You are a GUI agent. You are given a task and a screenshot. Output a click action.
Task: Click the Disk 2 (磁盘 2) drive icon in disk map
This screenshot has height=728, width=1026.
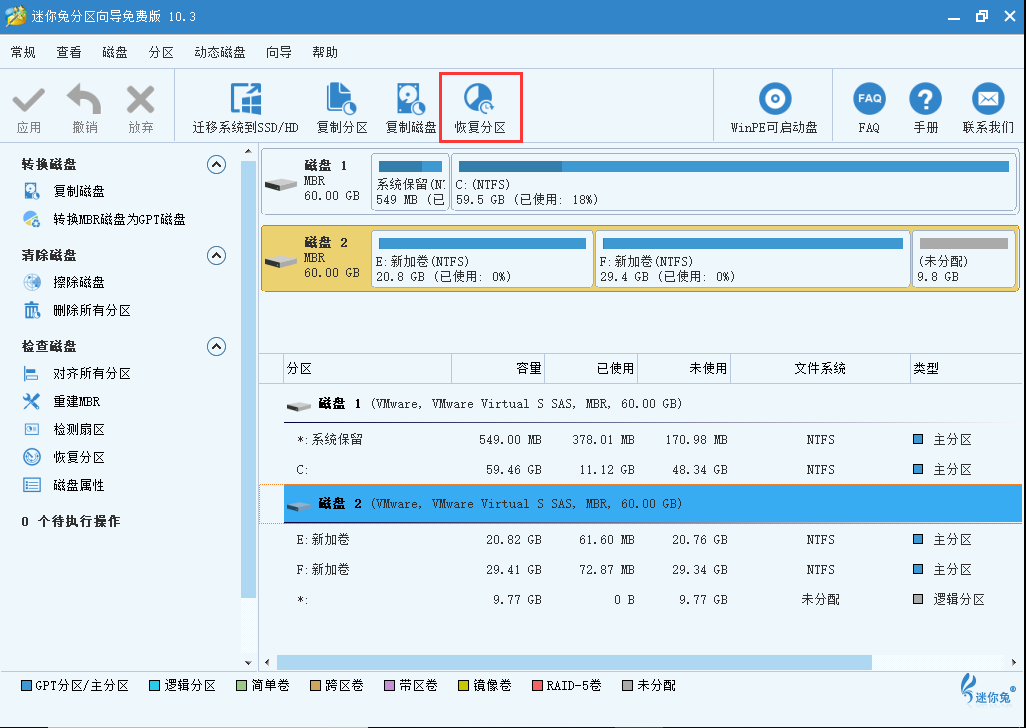click(281, 261)
